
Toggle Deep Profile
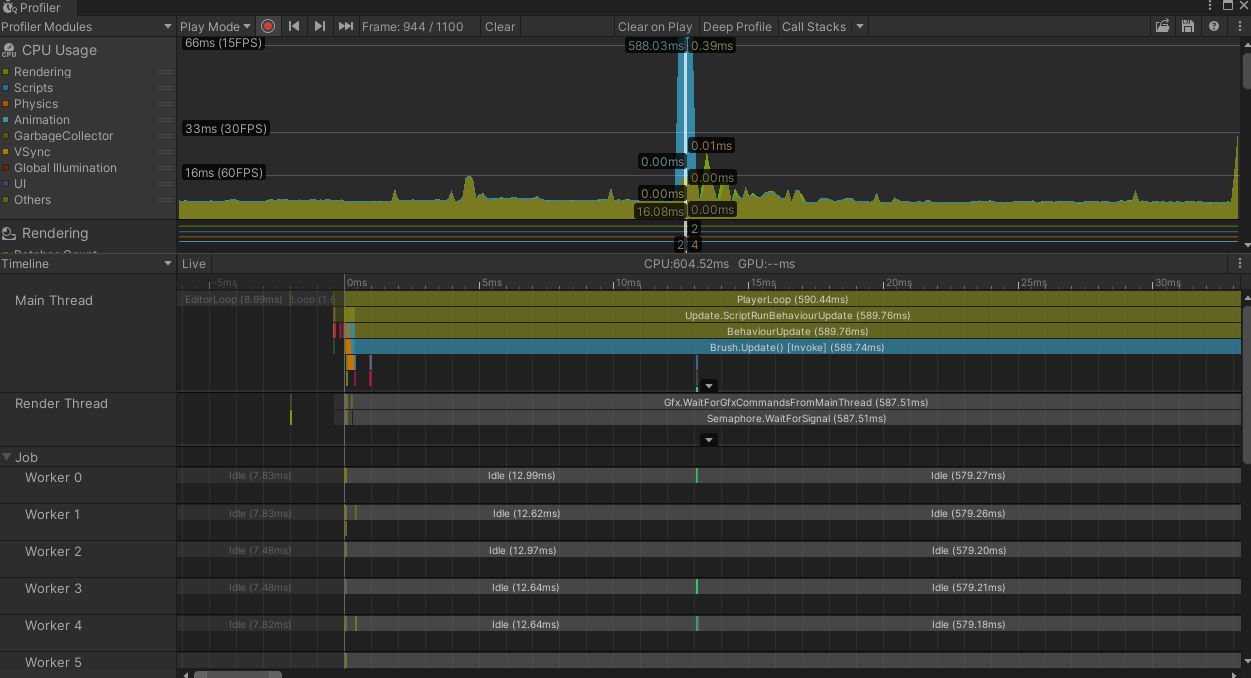pyautogui.click(x=737, y=27)
